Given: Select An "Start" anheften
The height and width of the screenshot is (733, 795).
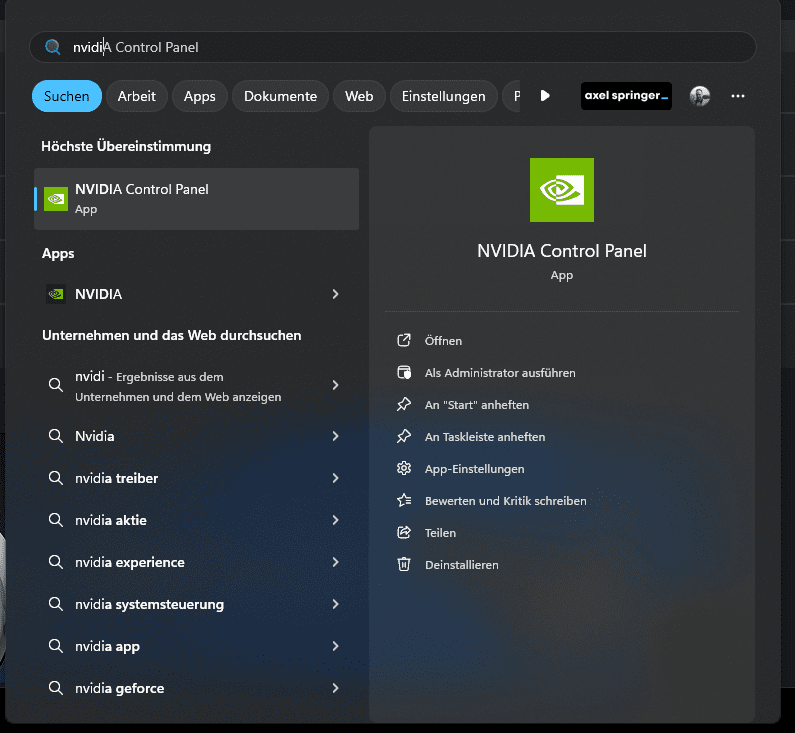Looking at the screenshot, I should pyautogui.click(x=477, y=405).
